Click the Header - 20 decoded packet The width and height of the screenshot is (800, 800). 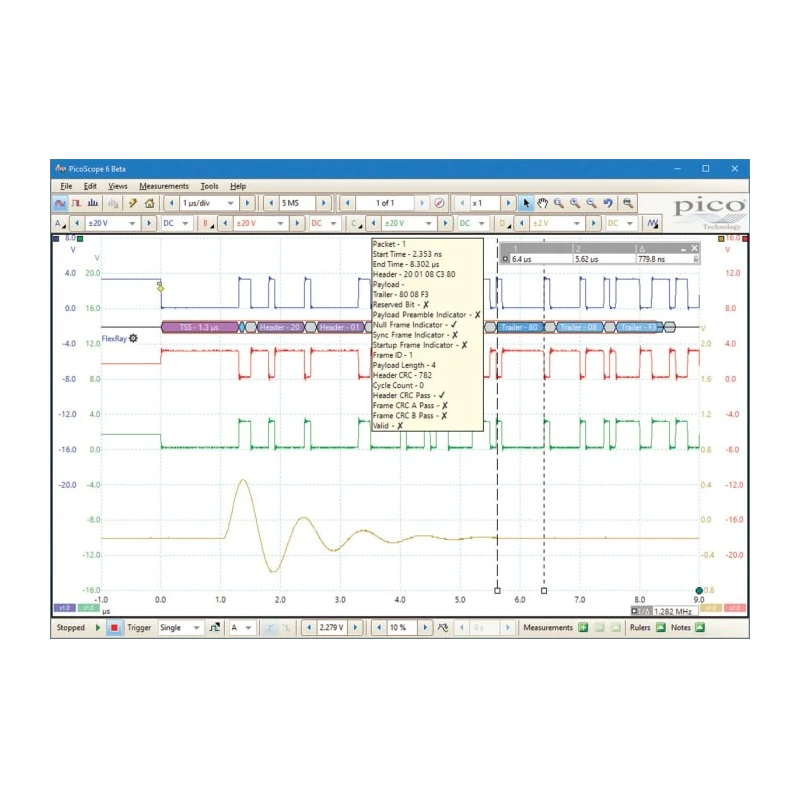[280, 327]
